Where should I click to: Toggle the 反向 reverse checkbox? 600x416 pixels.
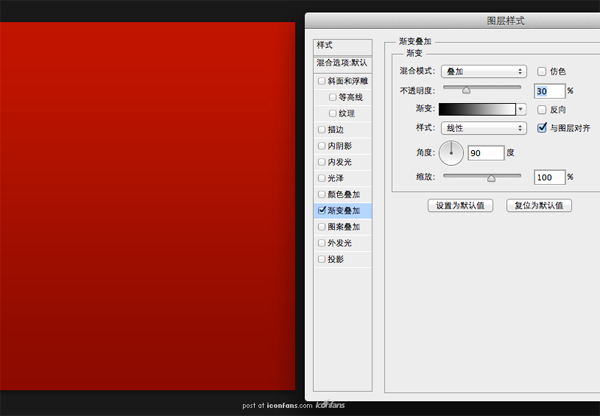click(541, 110)
